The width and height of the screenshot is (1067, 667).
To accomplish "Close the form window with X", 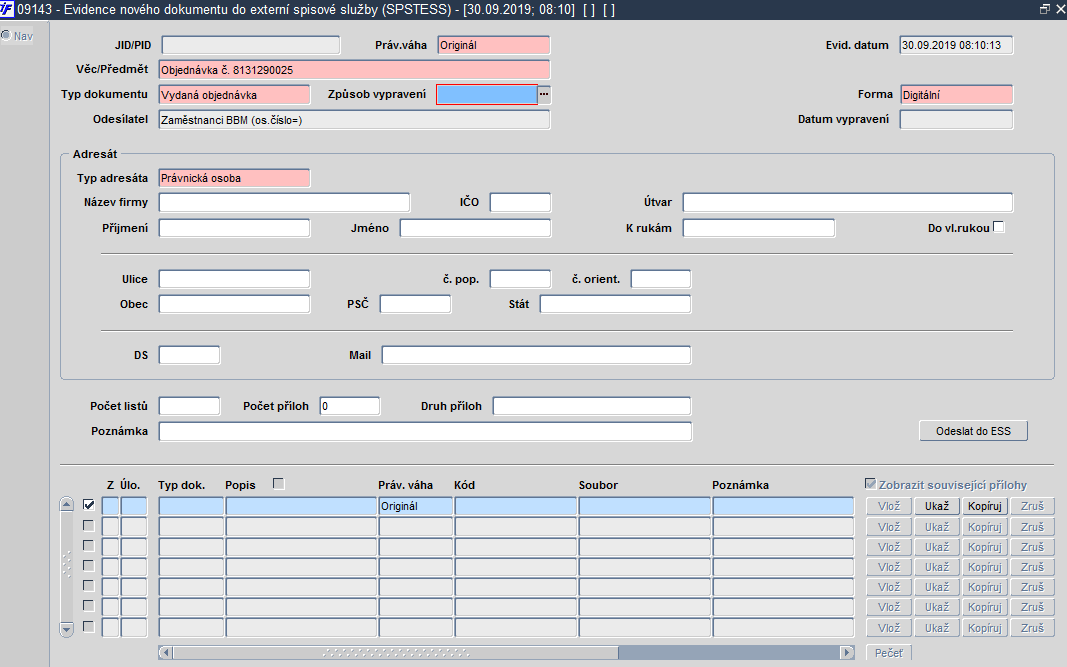I will pos(1060,10).
